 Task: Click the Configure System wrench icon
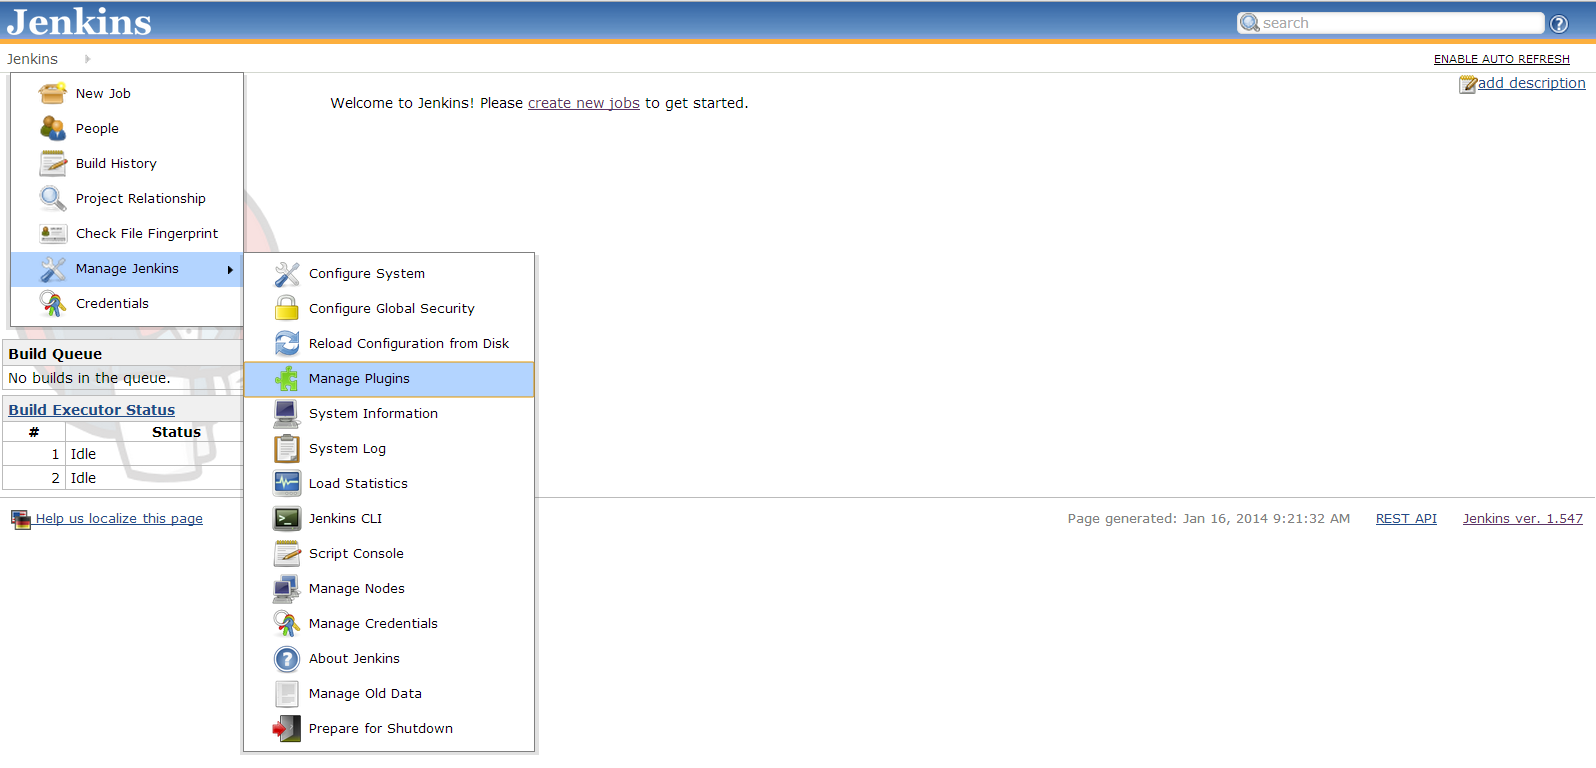click(287, 273)
